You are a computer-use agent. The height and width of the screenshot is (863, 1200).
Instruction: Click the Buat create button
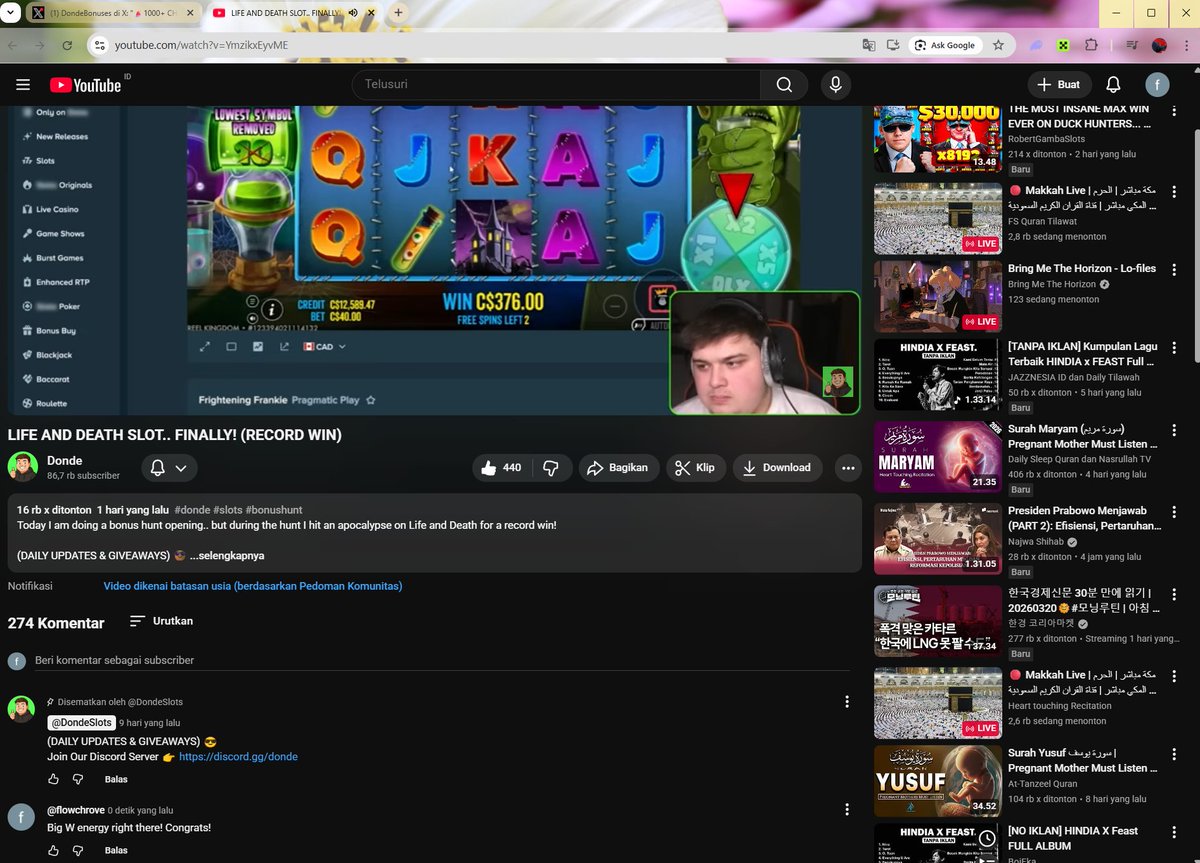point(1059,85)
